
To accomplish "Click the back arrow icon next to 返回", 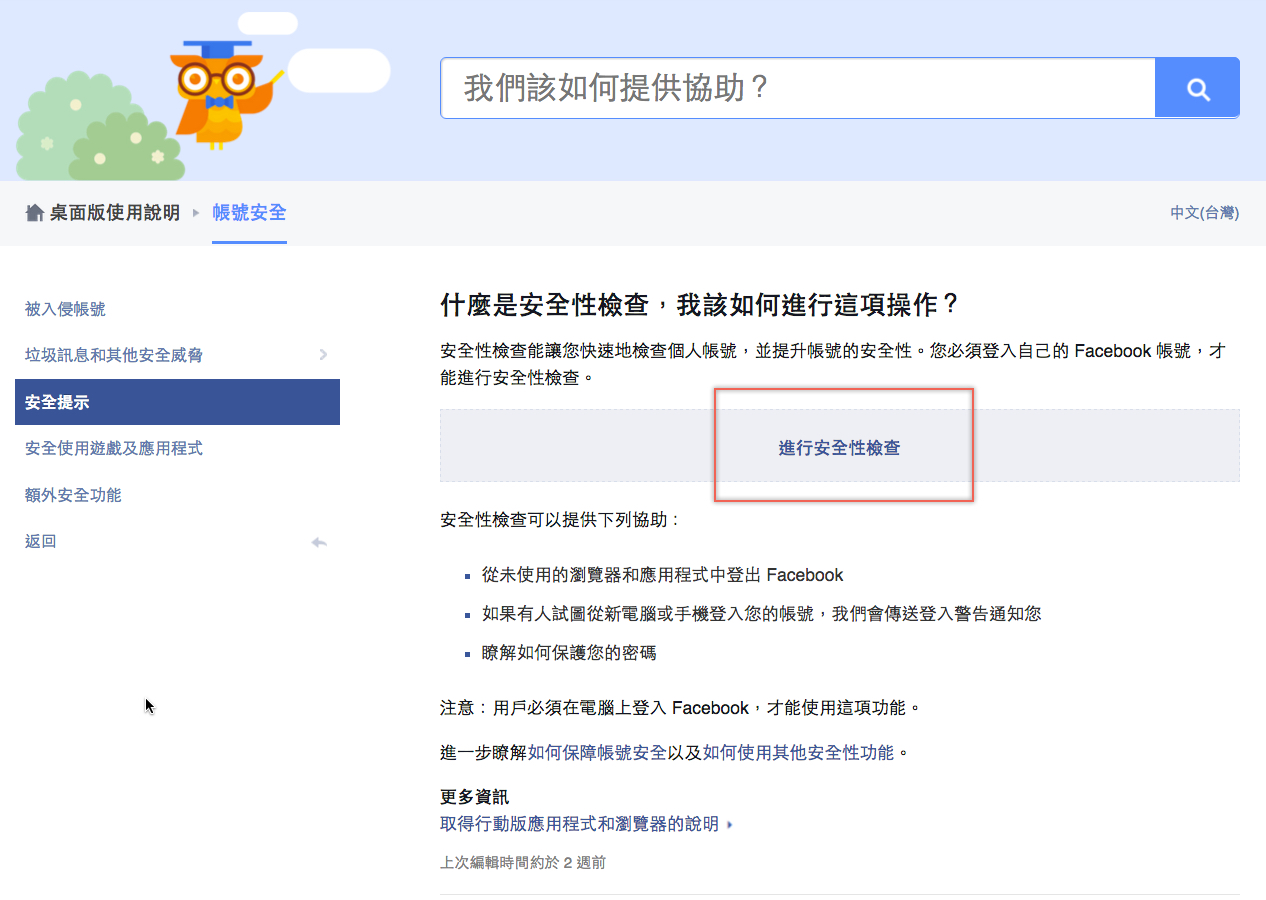I will pos(319,541).
